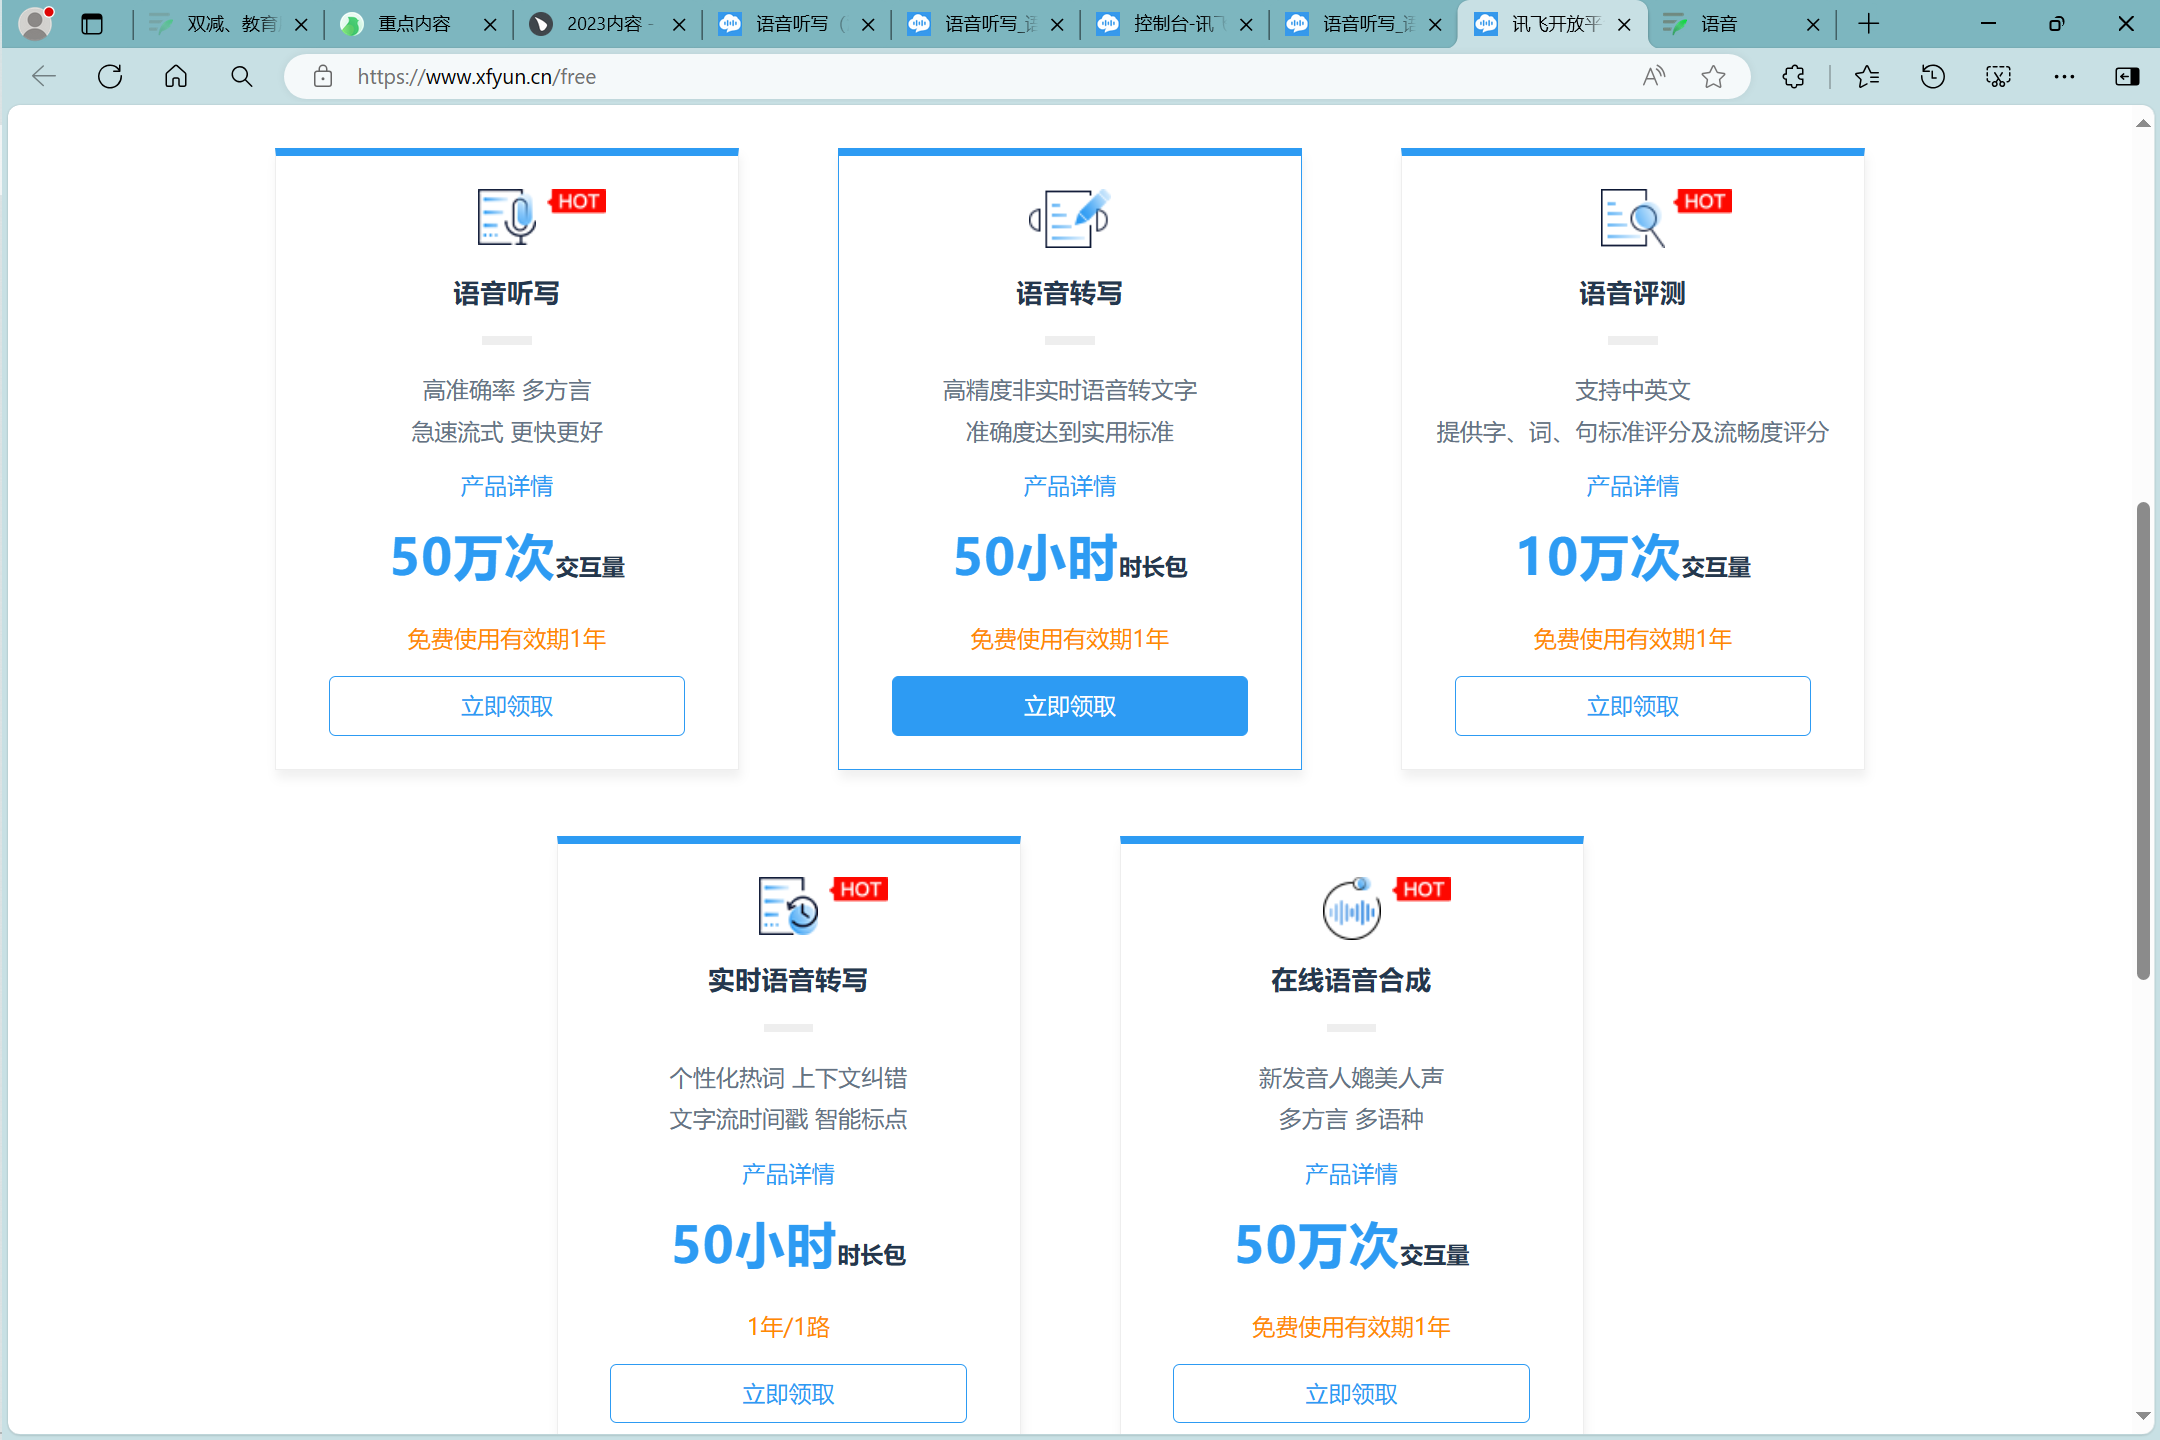Screen dimensions: 2160x1440
Task: Click the 语音转写 pen product icon
Action: tap(1069, 217)
